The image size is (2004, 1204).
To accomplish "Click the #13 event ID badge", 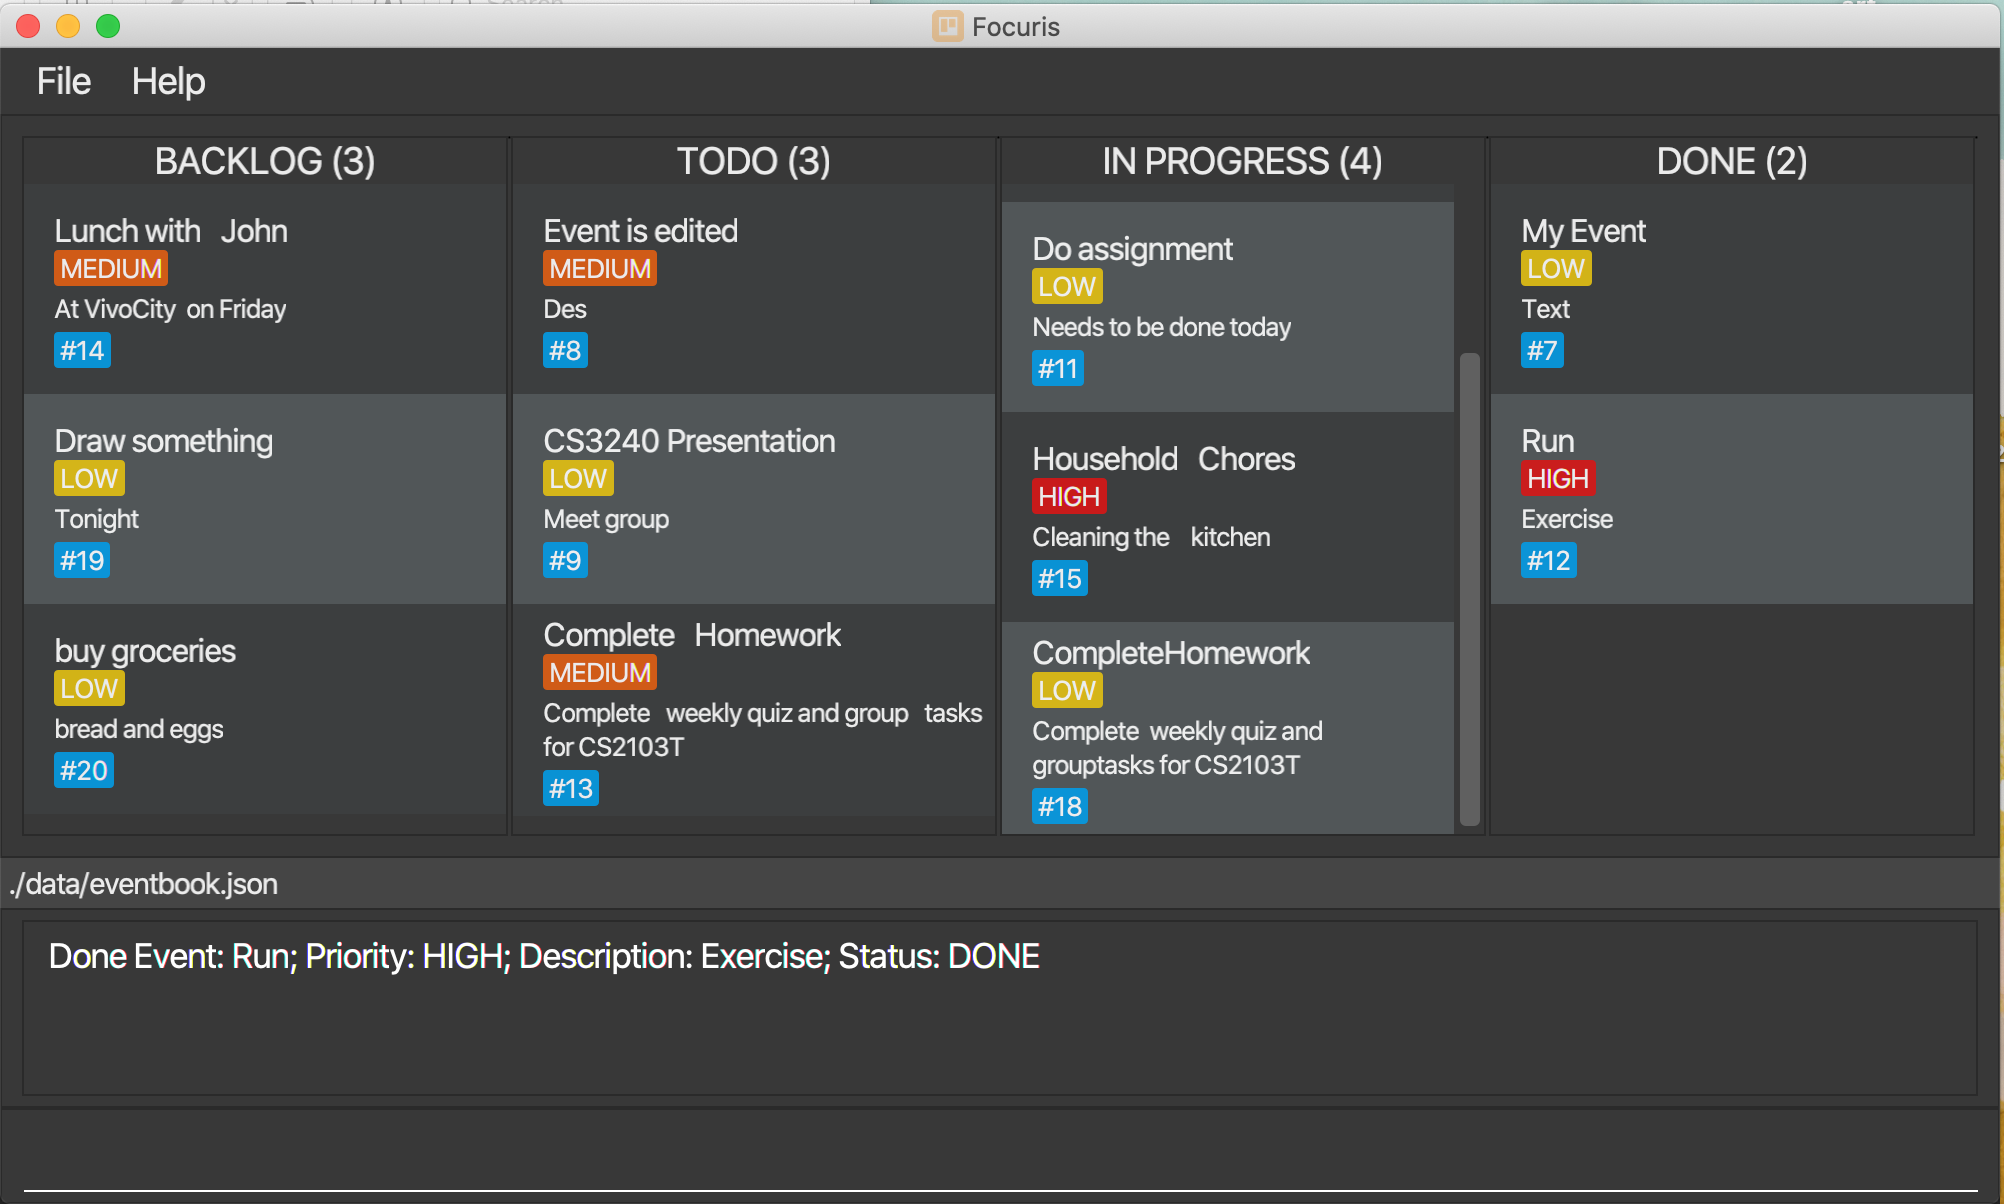I will (x=570, y=788).
